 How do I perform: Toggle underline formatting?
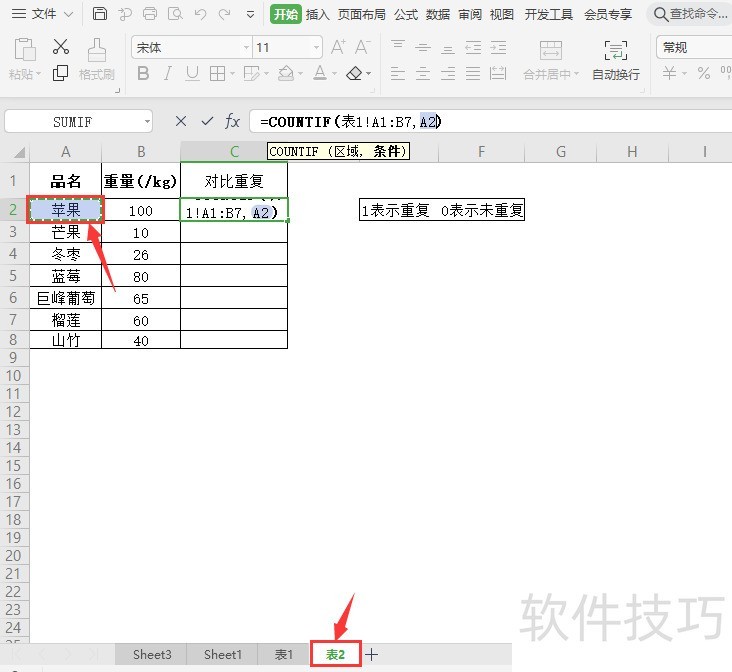(x=192, y=73)
